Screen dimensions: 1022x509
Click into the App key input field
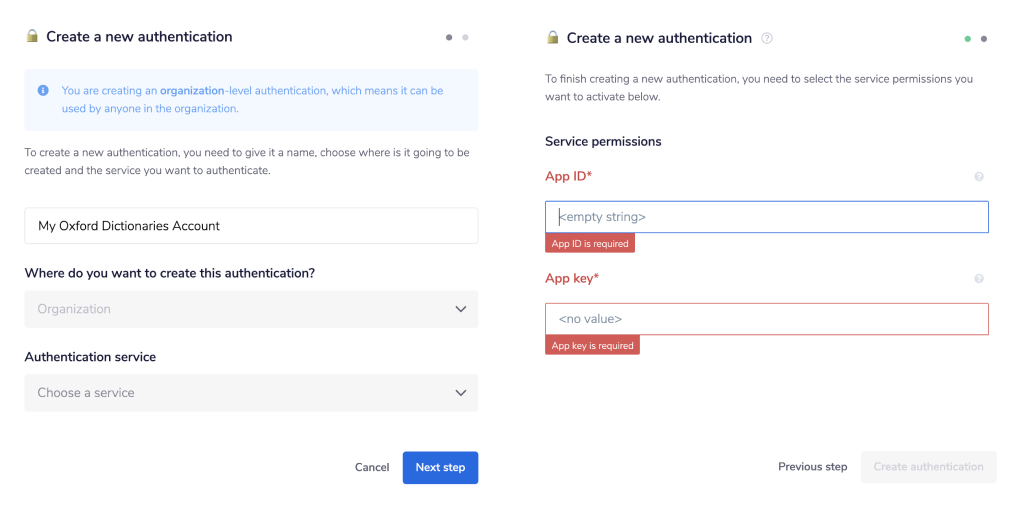tap(767, 319)
